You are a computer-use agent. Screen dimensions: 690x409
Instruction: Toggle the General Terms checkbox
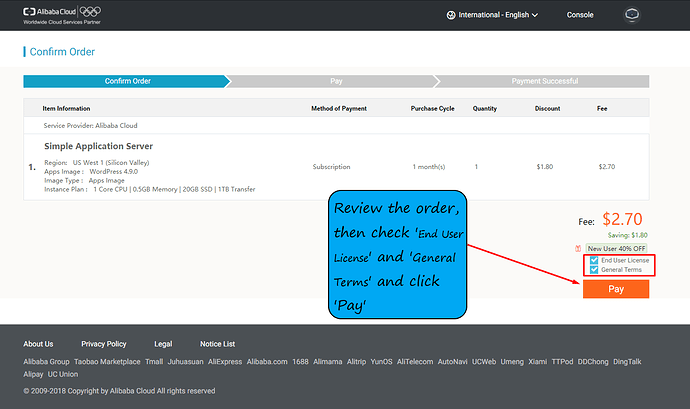[594, 269]
